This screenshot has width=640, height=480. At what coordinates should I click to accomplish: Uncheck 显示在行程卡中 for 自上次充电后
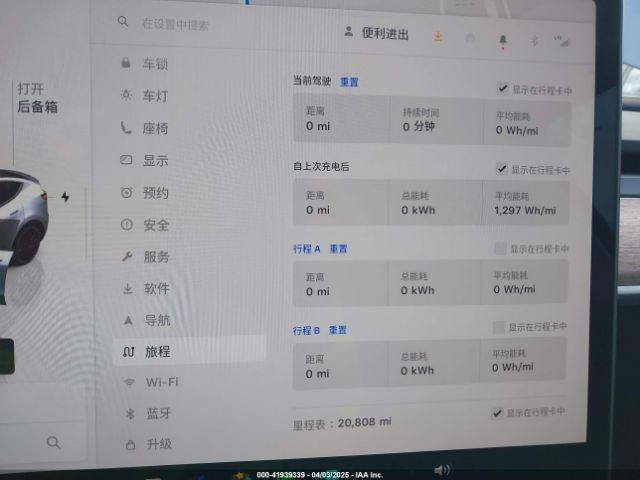click(x=502, y=170)
